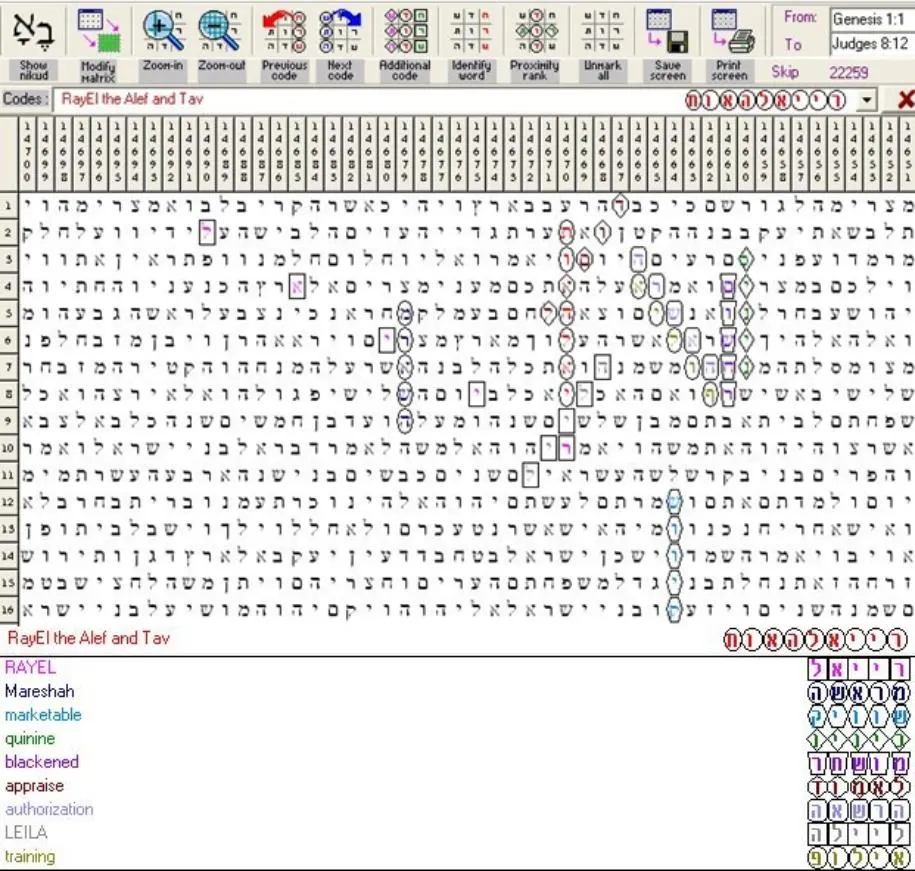915x871 pixels.
Task: Click the From label
Action: click(x=799, y=18)
